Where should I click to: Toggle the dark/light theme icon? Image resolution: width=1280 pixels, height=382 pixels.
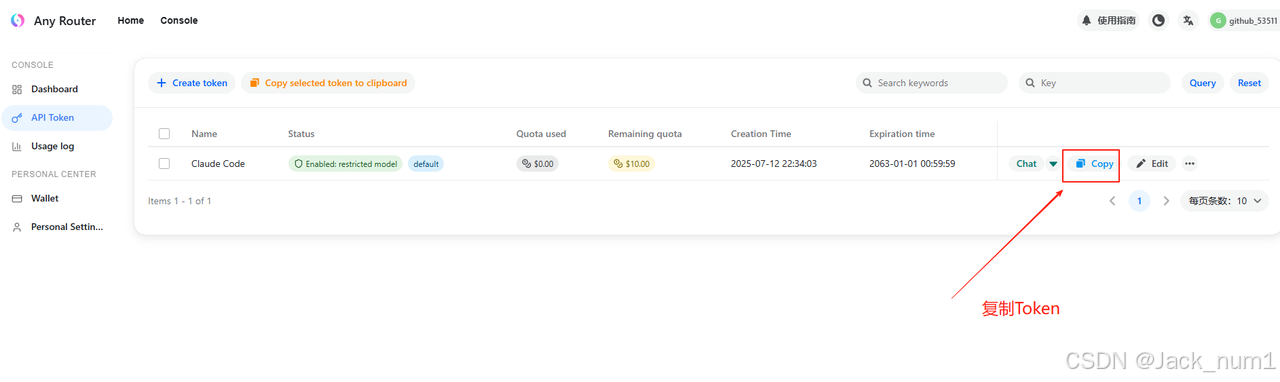pyautogui.click(x=1159, y=20)
